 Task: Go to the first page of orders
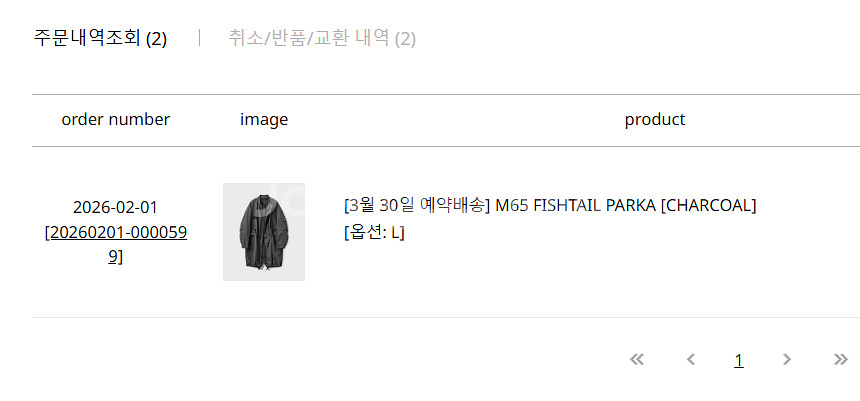(x=637, y=360)
